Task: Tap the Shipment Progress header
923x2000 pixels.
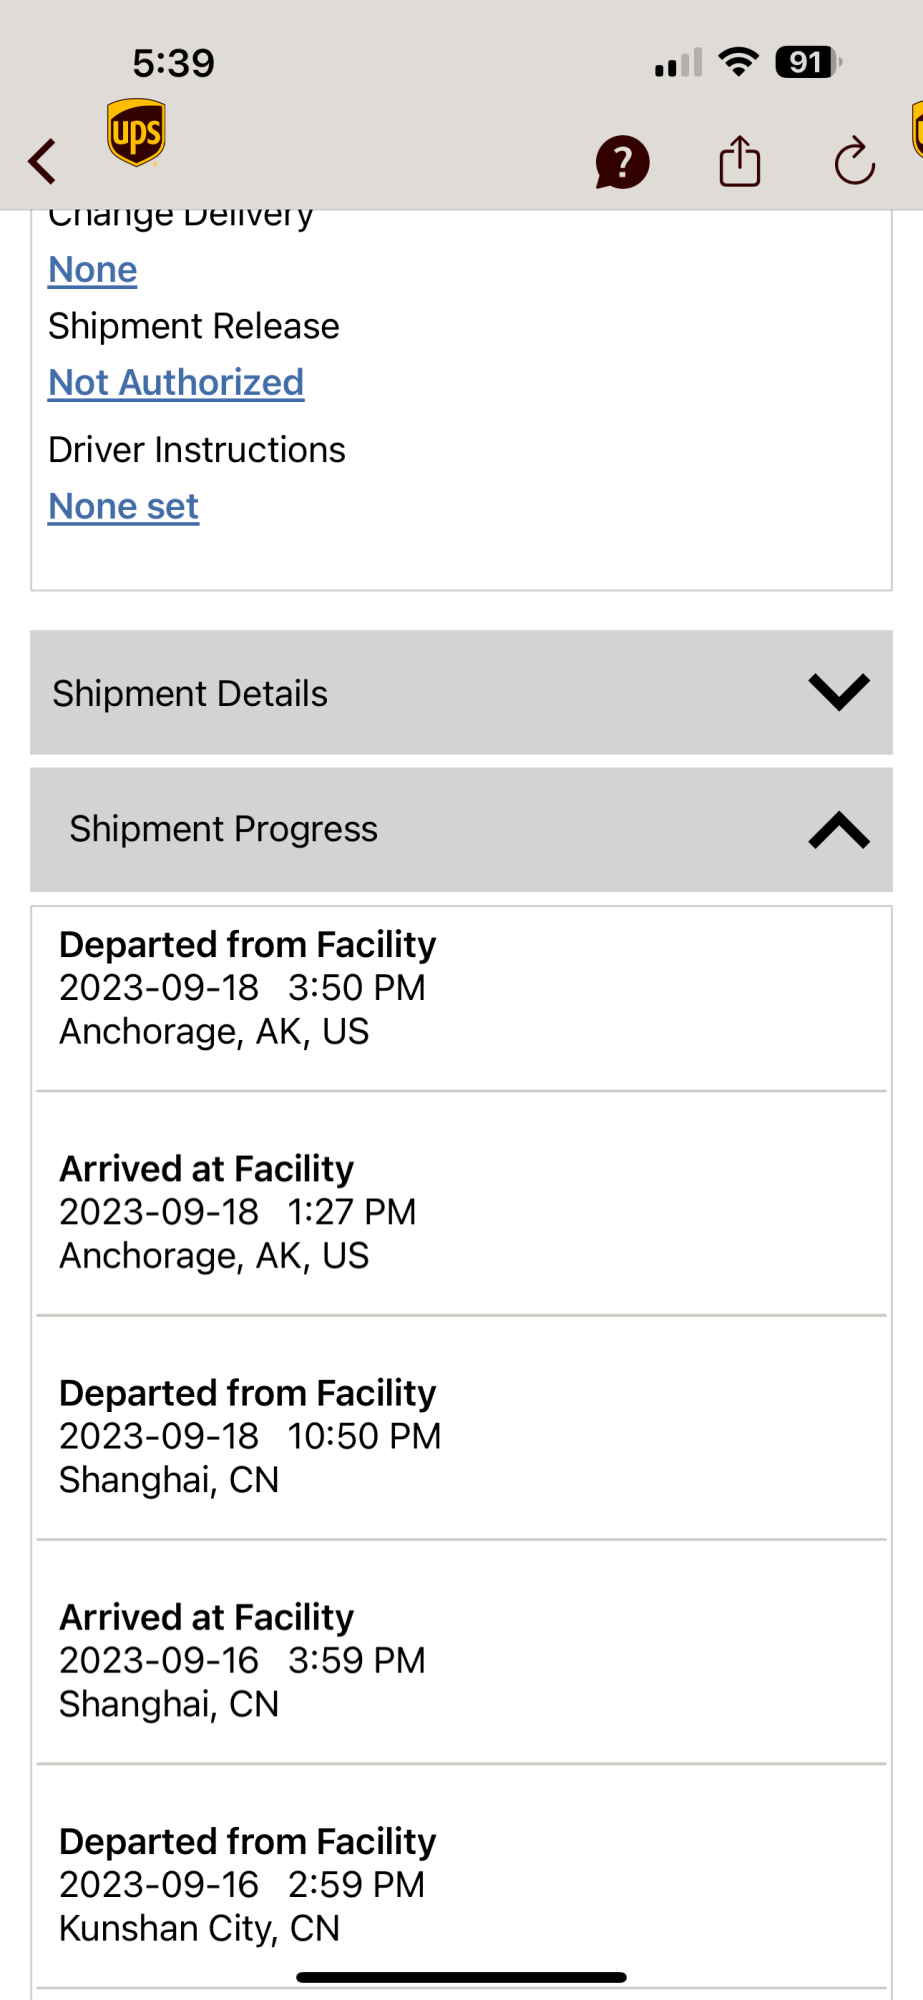Action: [223, 829]
